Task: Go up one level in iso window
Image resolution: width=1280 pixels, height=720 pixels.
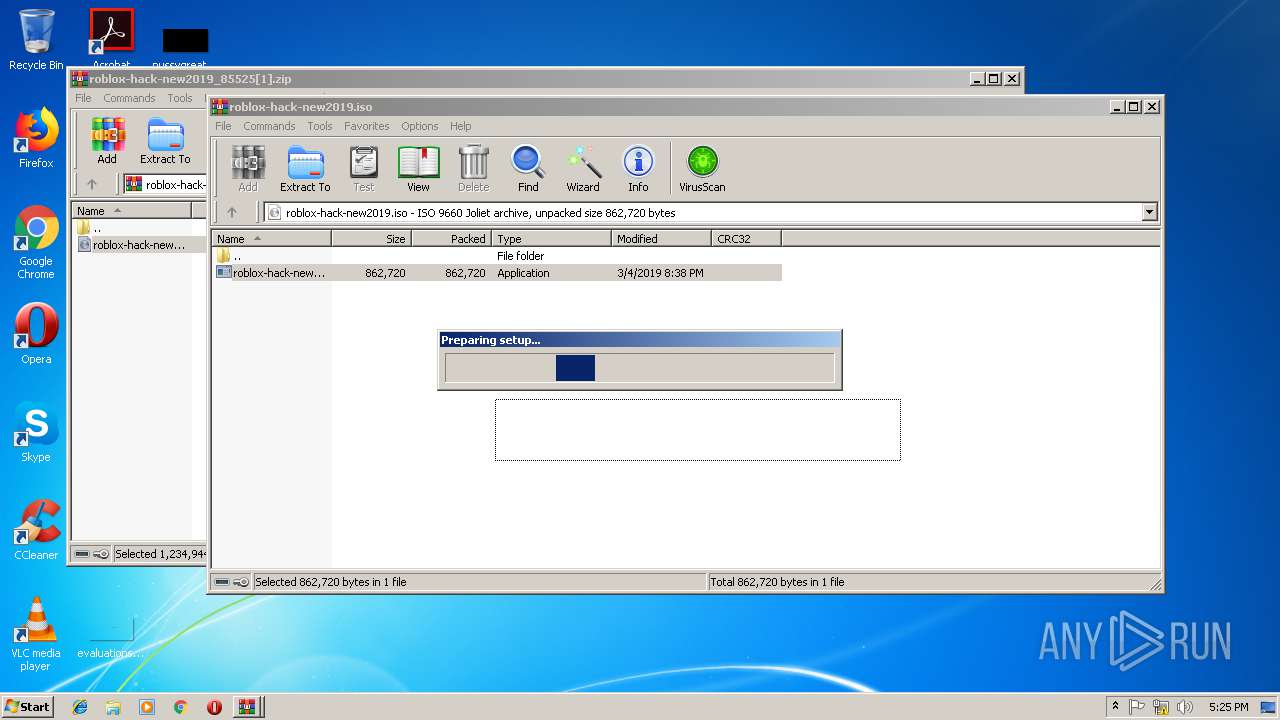Action: (232, 212)
